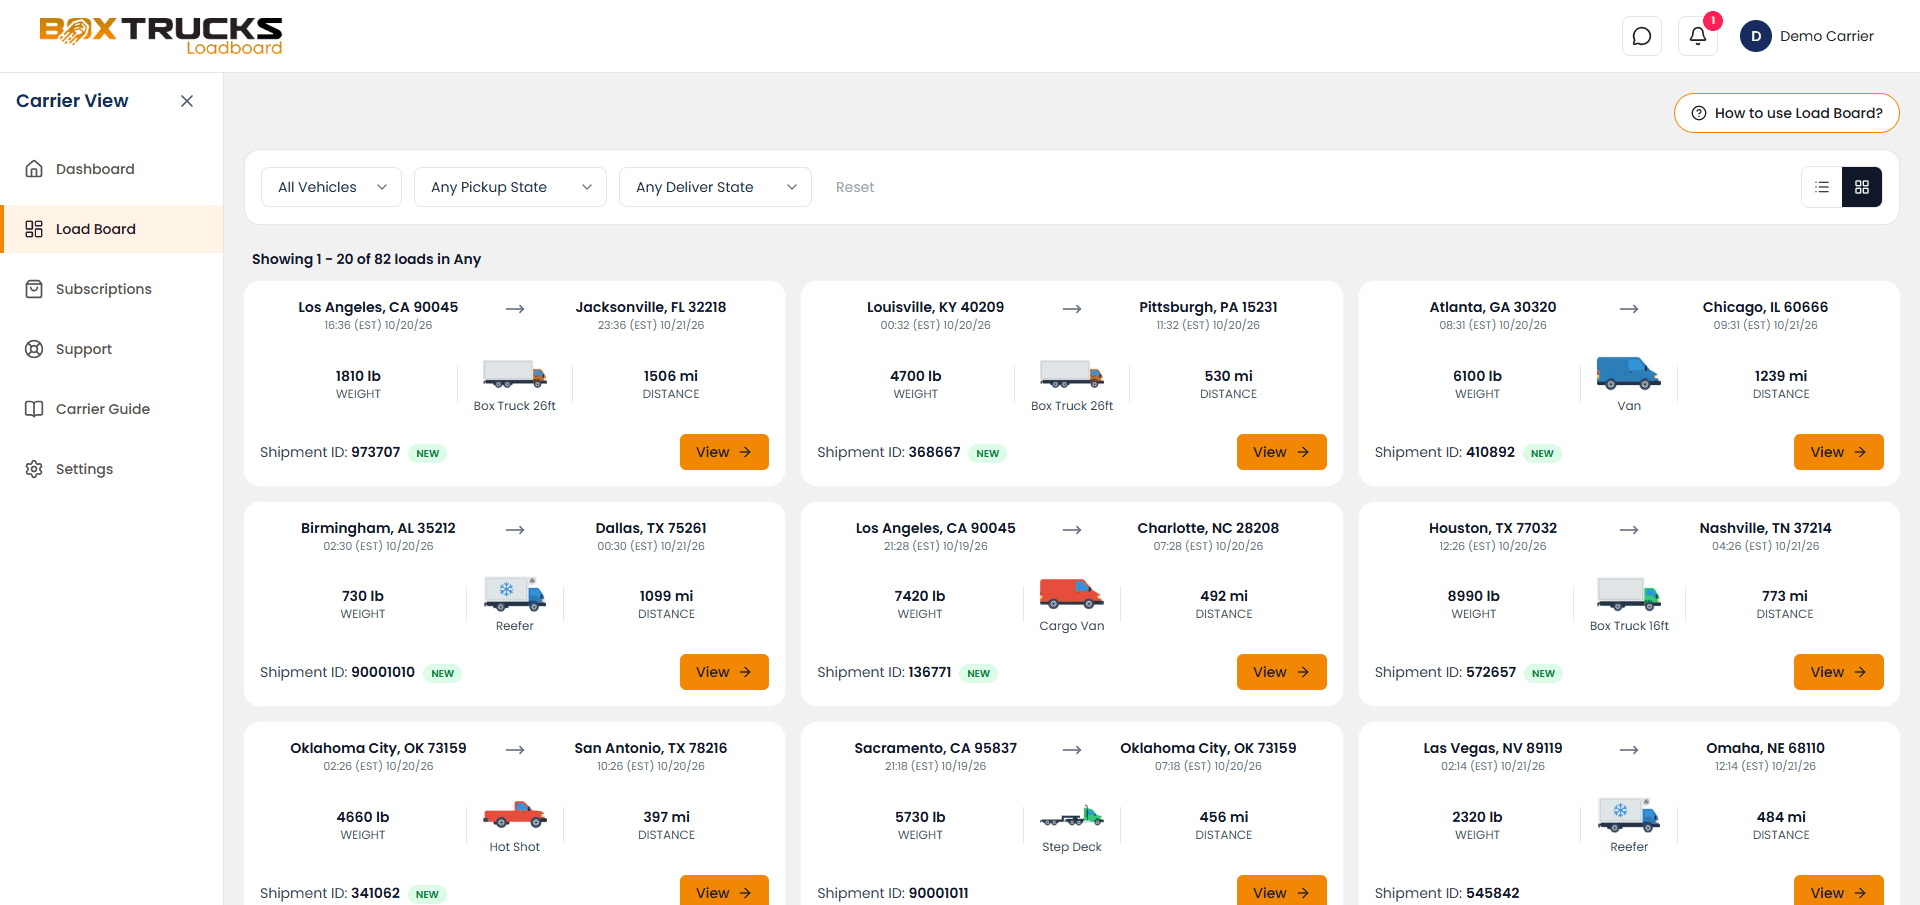The image size is (1920, 905).
Task: View shipment 973707 details
Action: (724, 452)
